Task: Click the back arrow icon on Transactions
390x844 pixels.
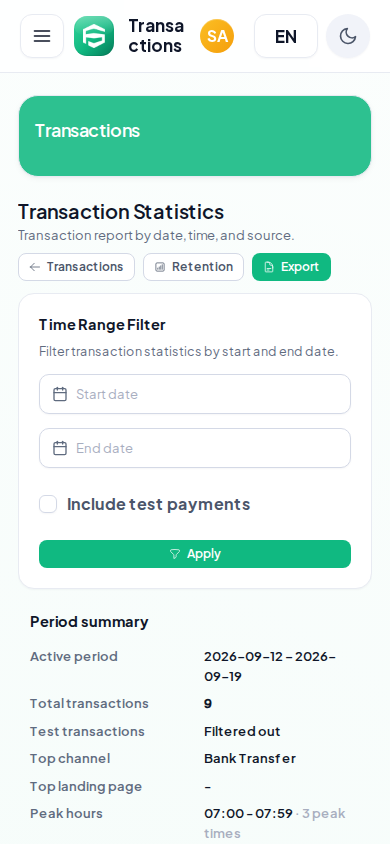Action: point(35,267)
